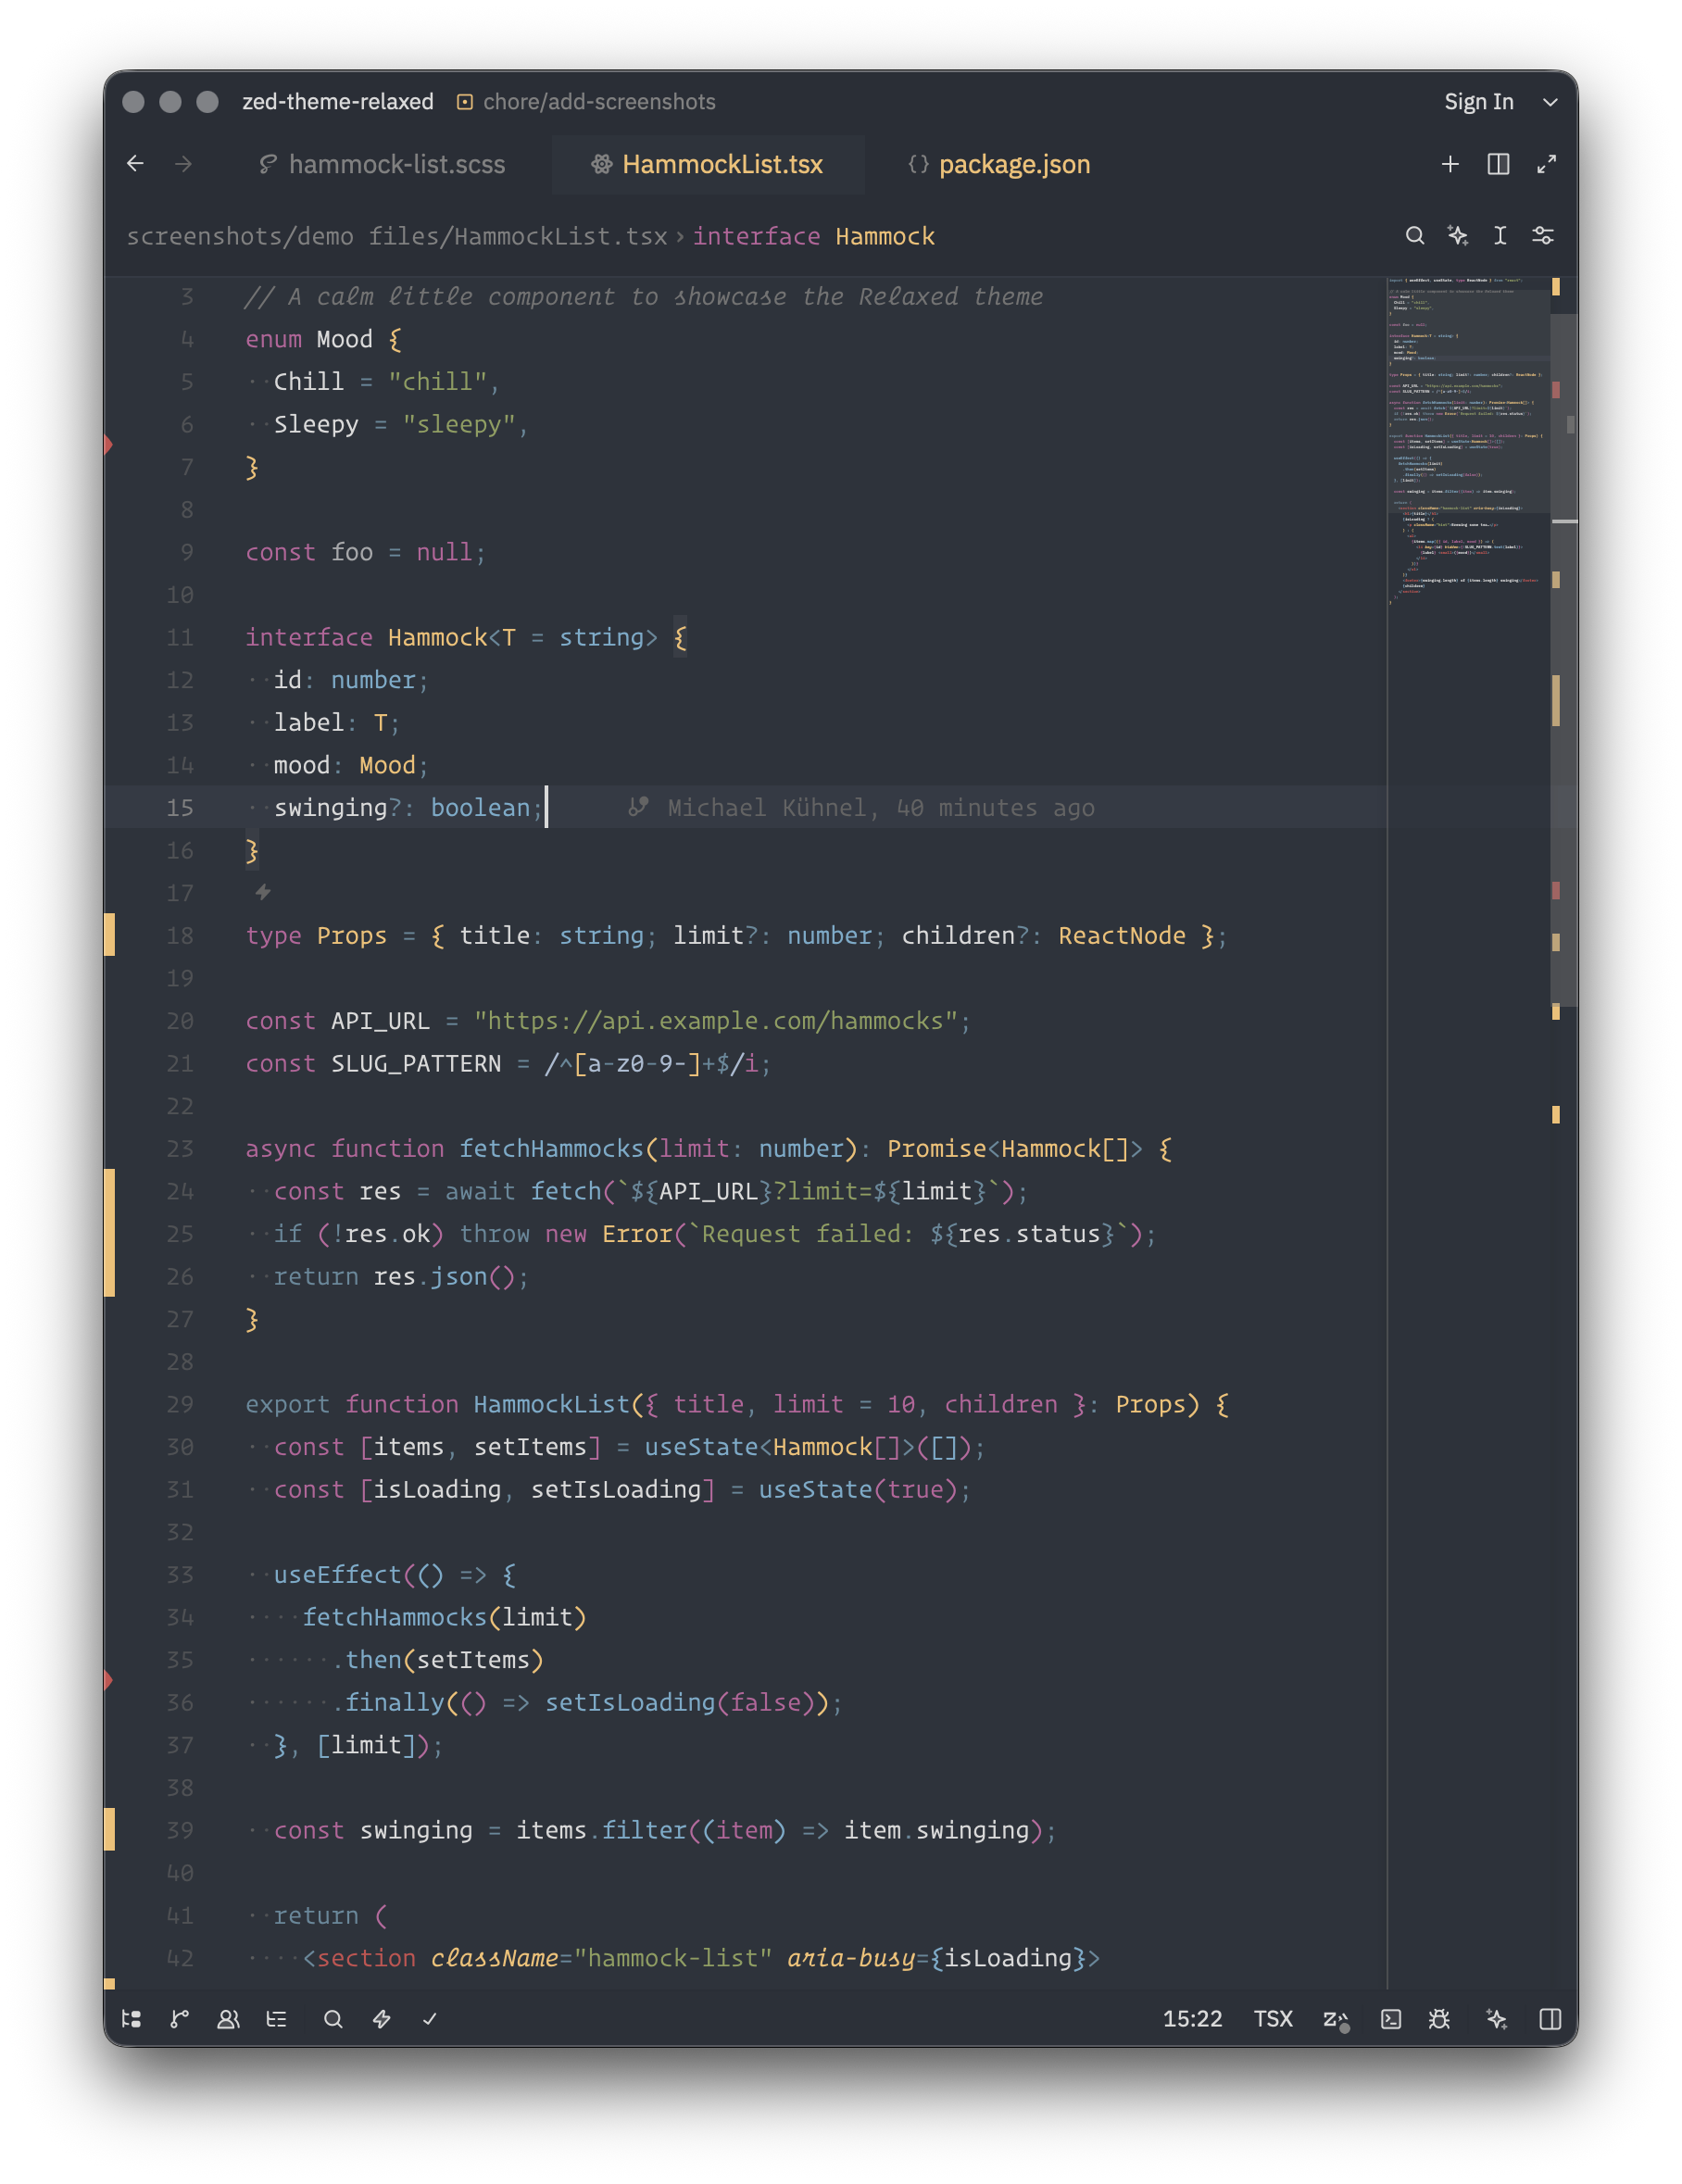Click the minimap code preview
The image size is (1682, 2184).
click(x=1468, y=440)
